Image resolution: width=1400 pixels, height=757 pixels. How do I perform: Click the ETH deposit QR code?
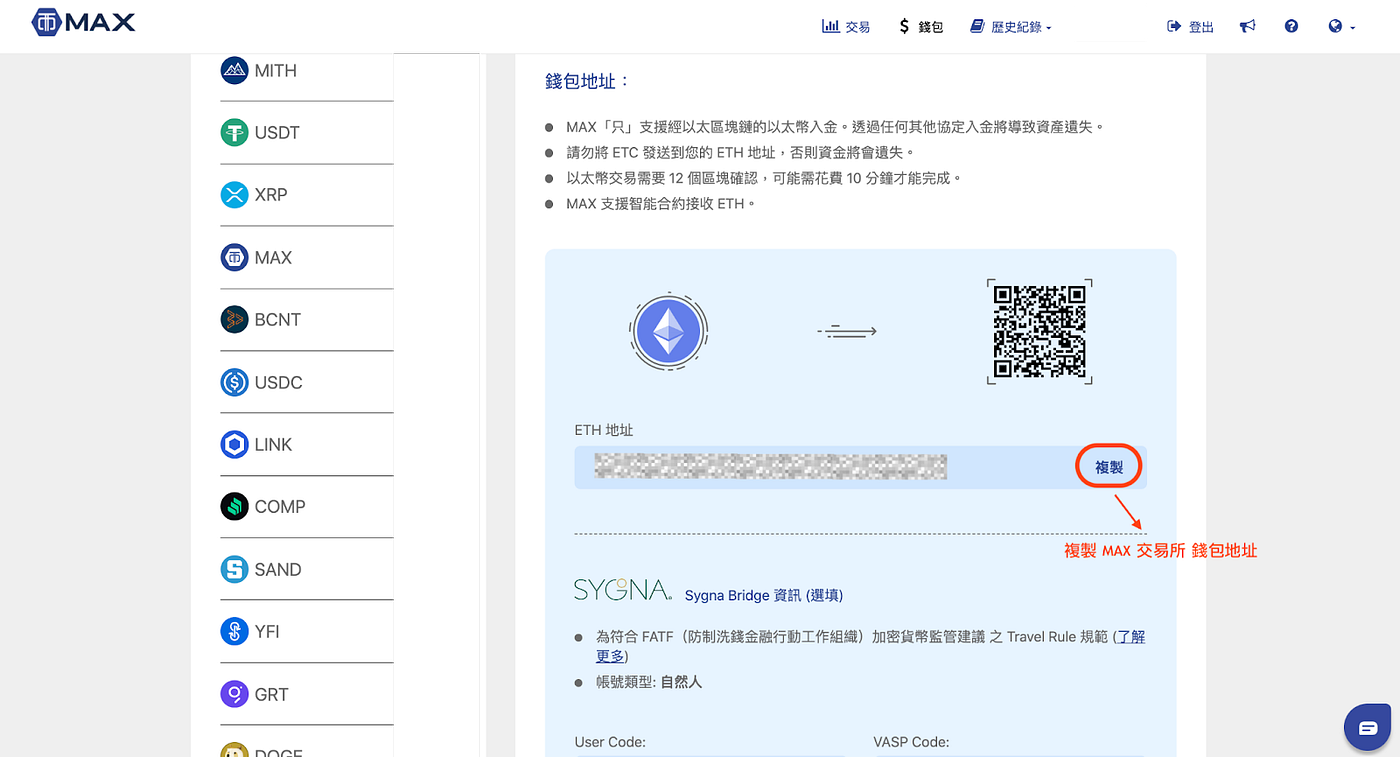(x=1039, y=330)
